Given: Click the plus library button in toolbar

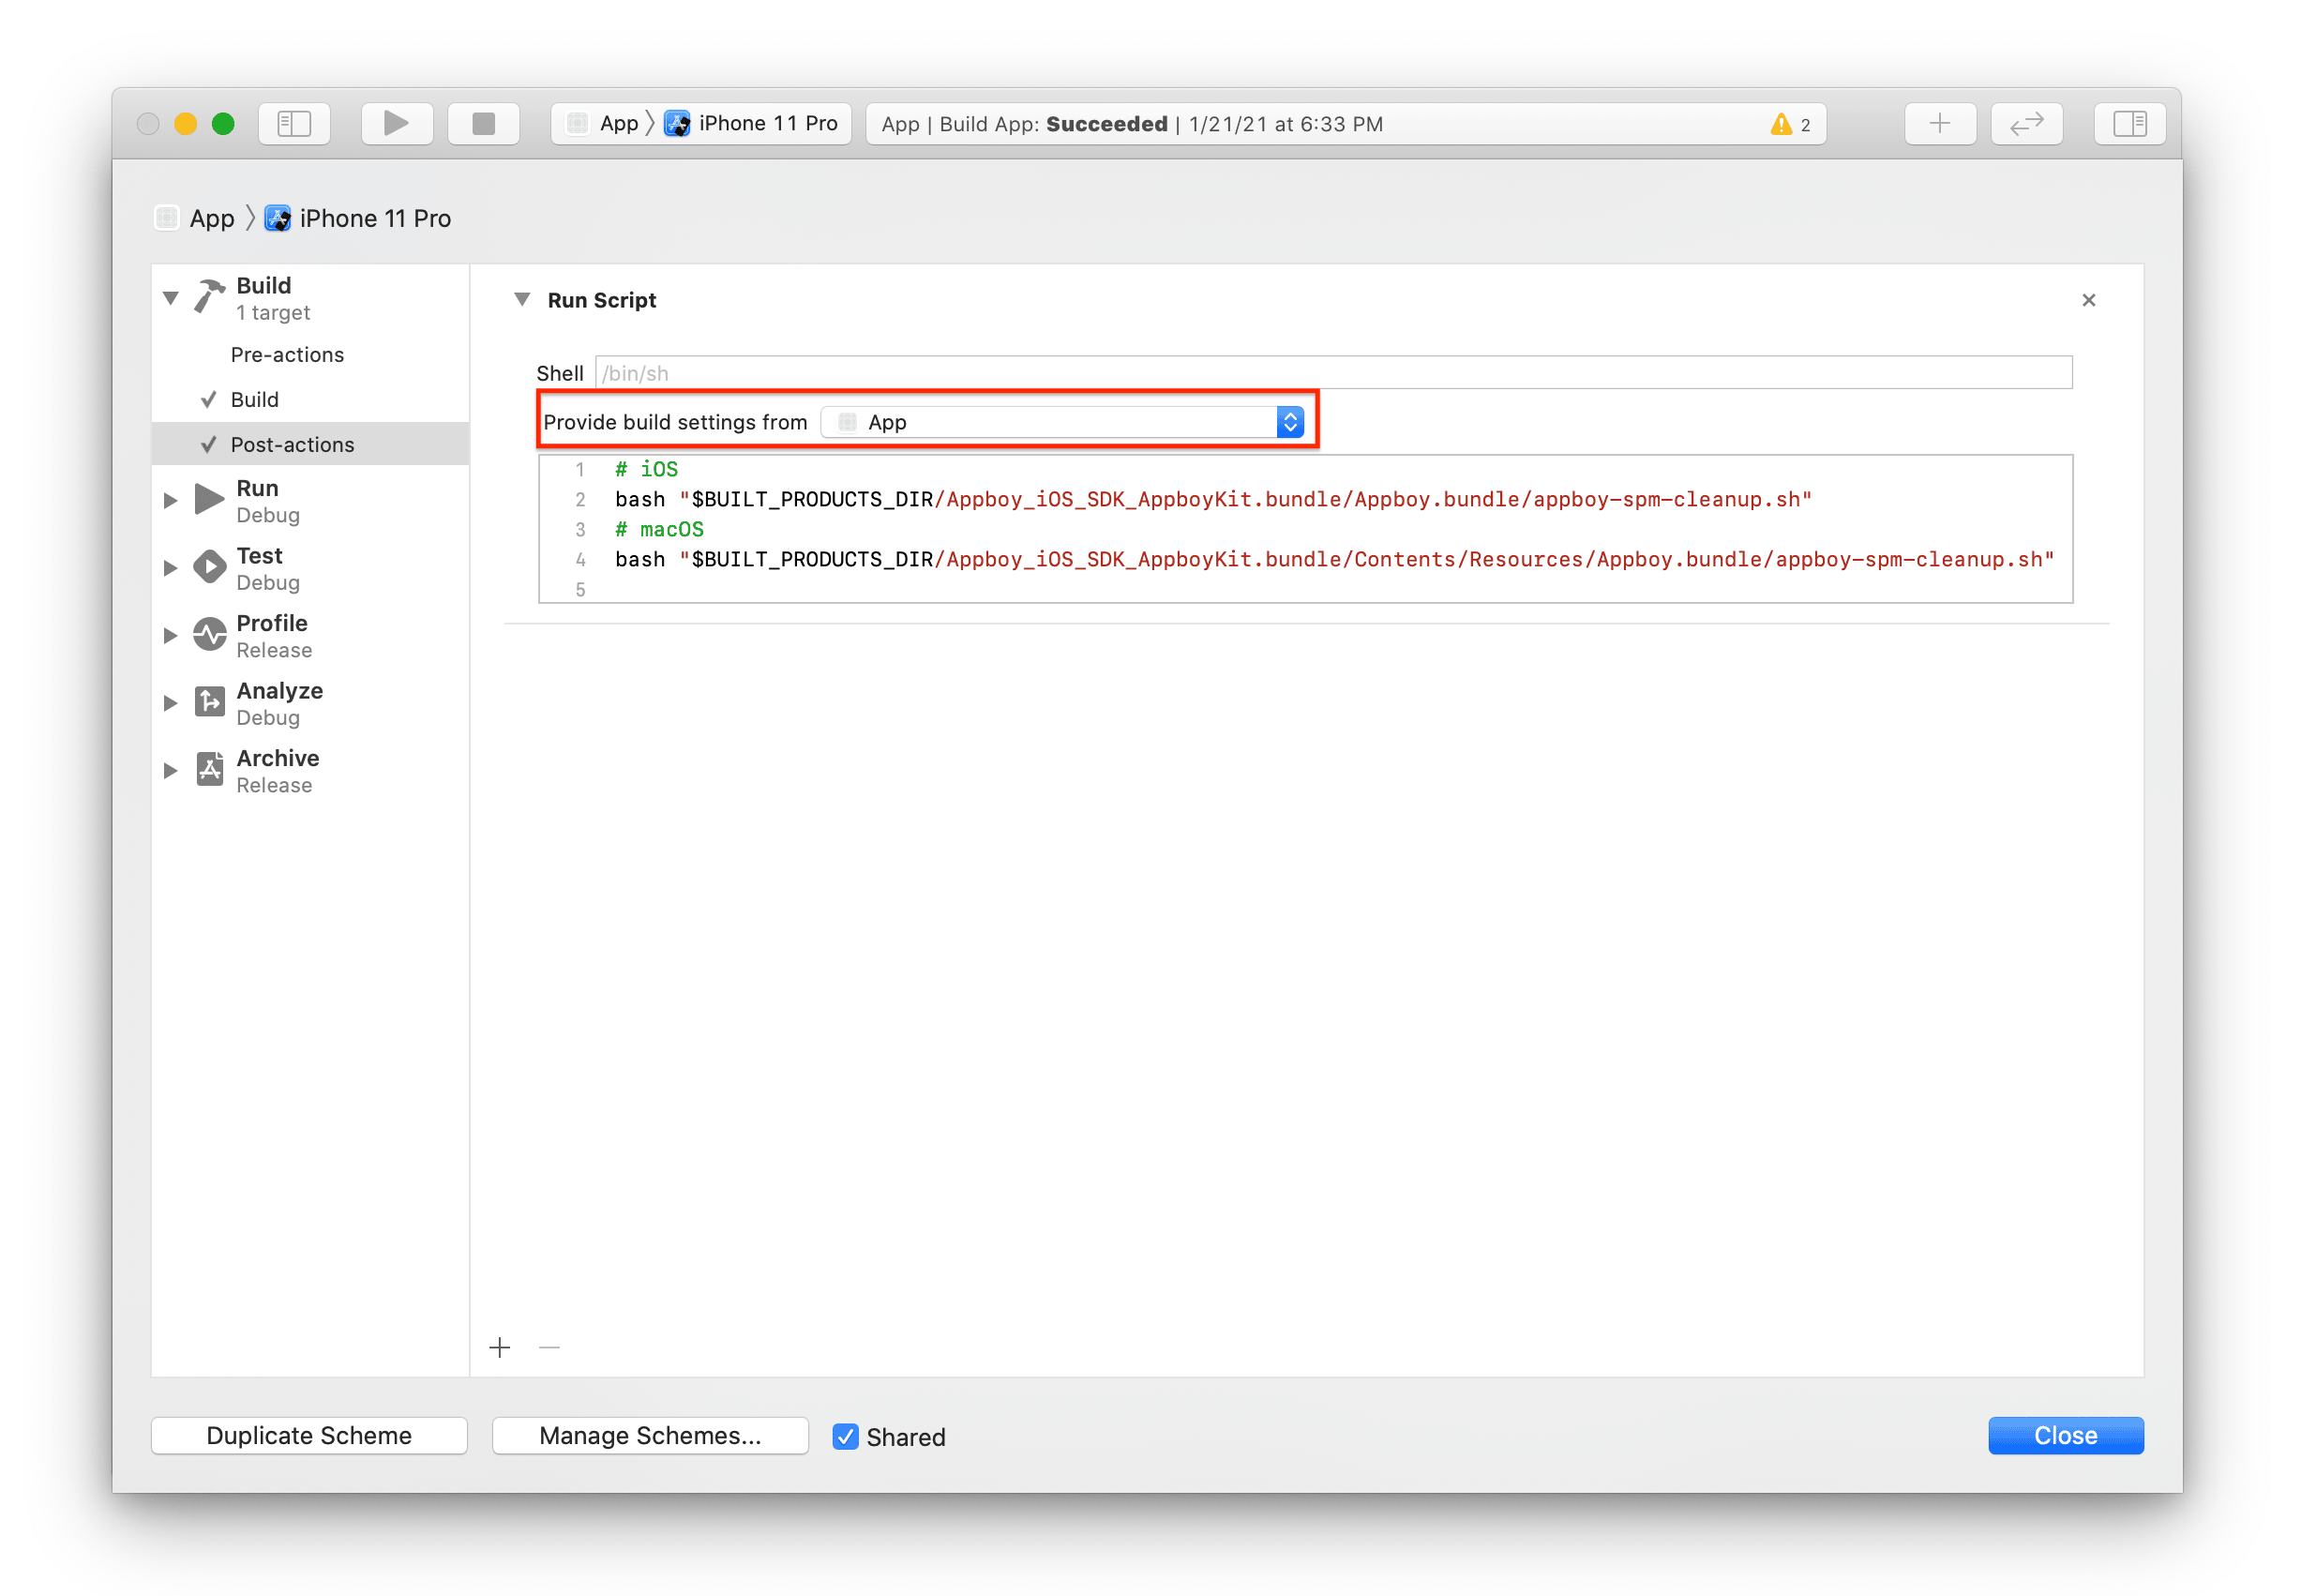Looking at the screenshot, I should (x=1939, y=123).
